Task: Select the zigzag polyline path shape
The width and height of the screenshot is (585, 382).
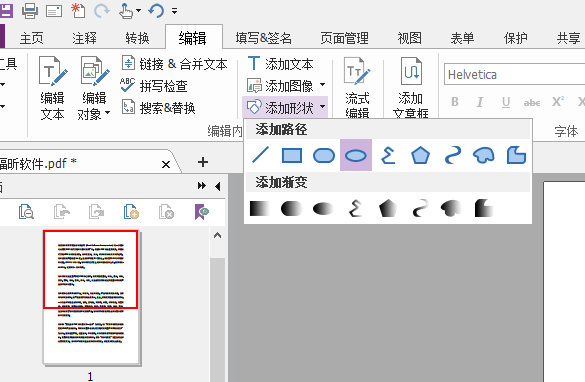Action: [388, 155]
